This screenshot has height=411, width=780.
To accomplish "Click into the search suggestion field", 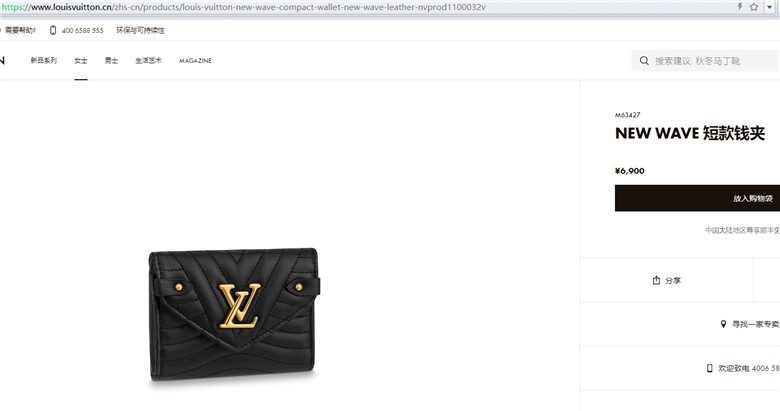I will click(x=705, y=61).
